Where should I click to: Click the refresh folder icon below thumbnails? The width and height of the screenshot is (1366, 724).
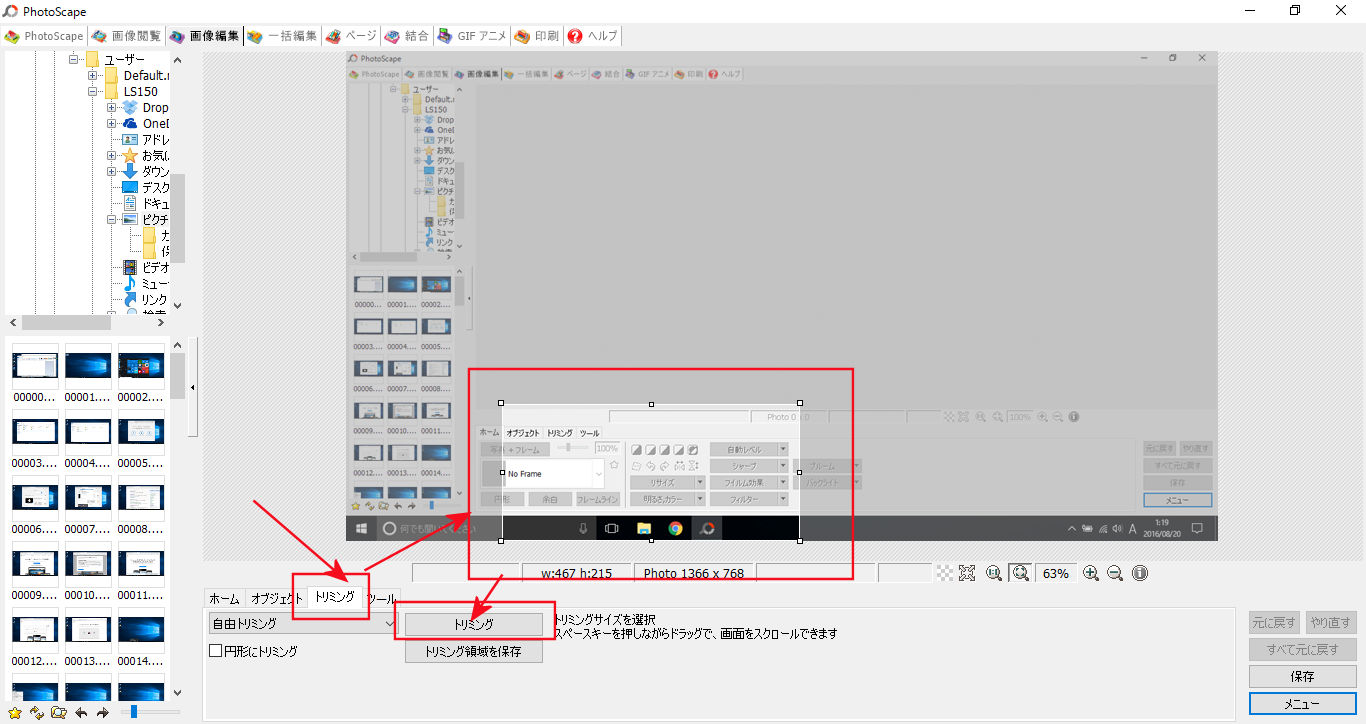37,713
